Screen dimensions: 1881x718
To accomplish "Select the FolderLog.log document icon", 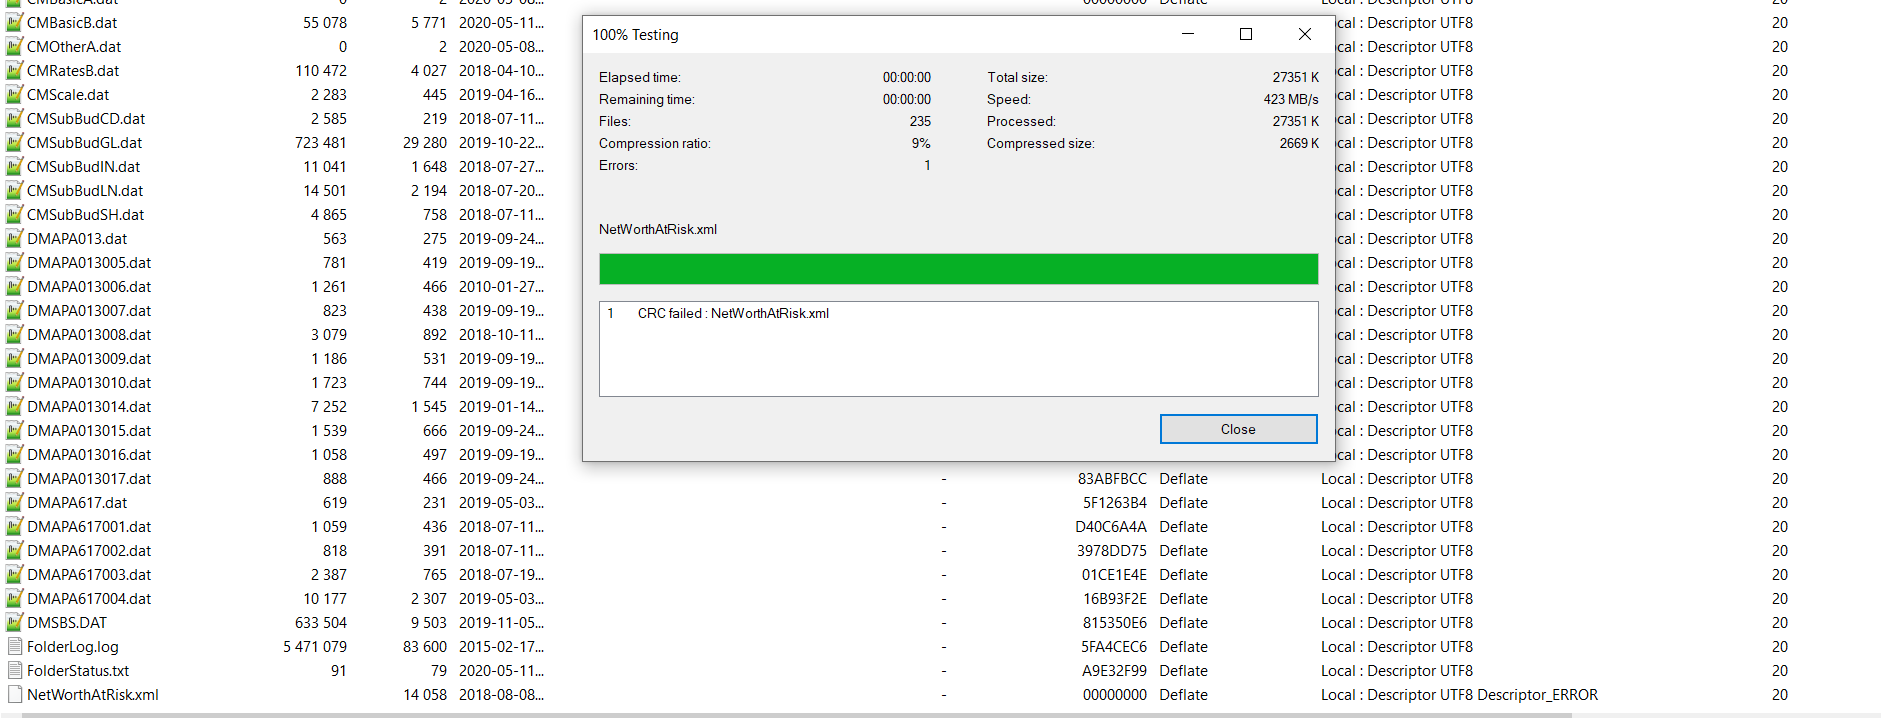I will (15, 647).
